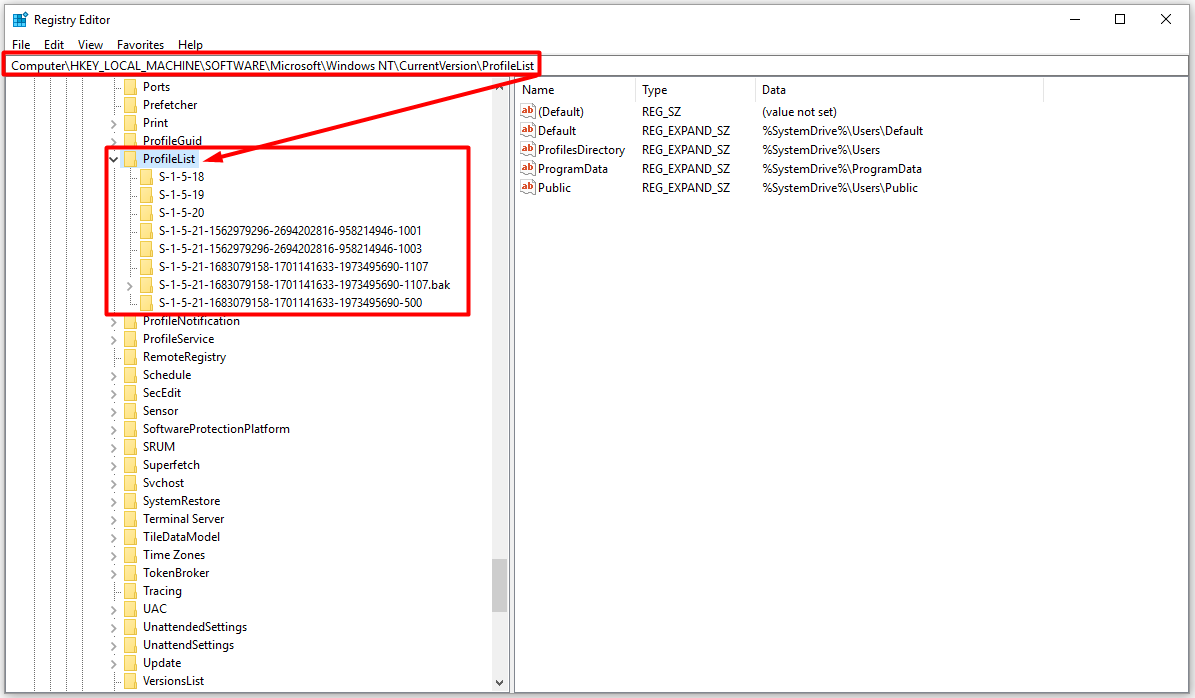Click the folder icon of Time Zones key
This screenshot has width=1195, height=698.
[130, 555]
